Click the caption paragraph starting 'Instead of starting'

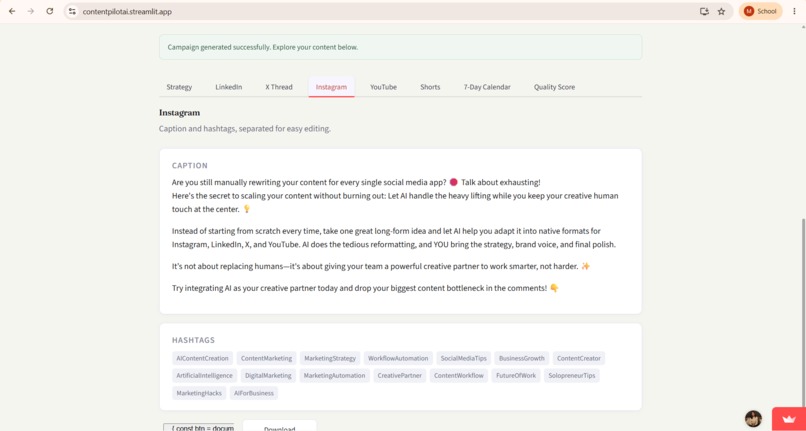pyautogui.click(x=394, y=238)
